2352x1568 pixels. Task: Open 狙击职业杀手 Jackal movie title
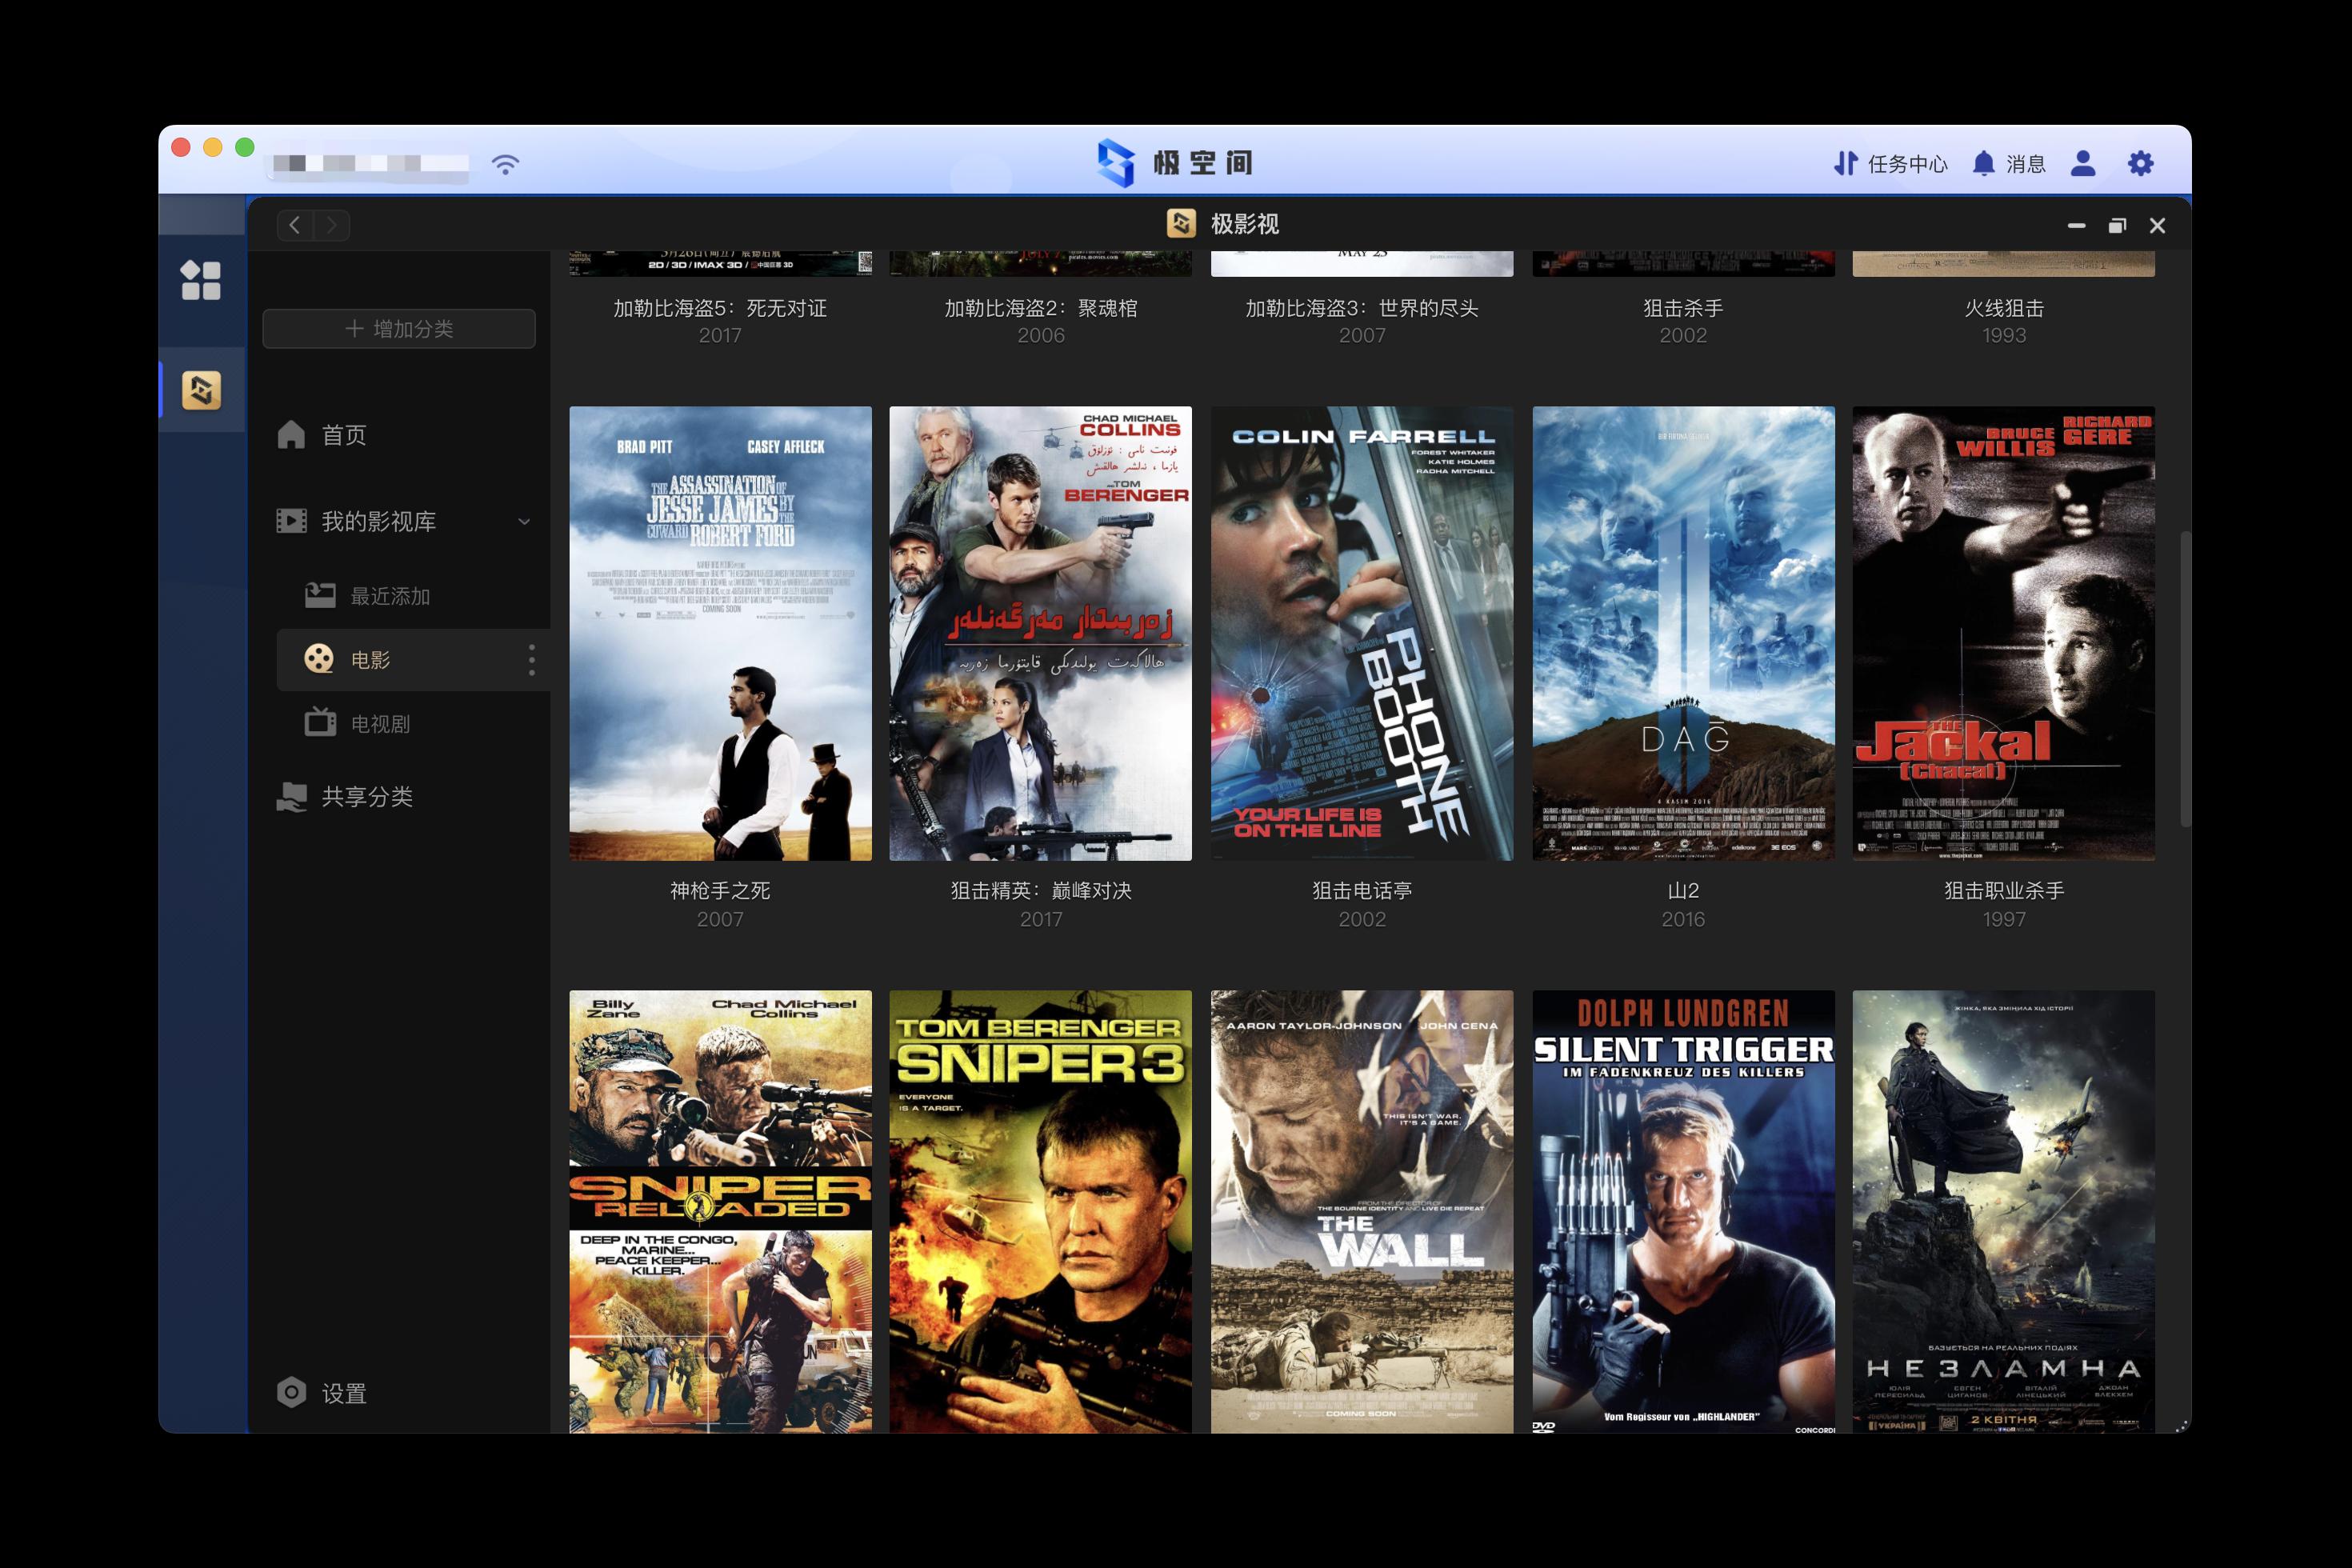click(x=2003, y=890)
